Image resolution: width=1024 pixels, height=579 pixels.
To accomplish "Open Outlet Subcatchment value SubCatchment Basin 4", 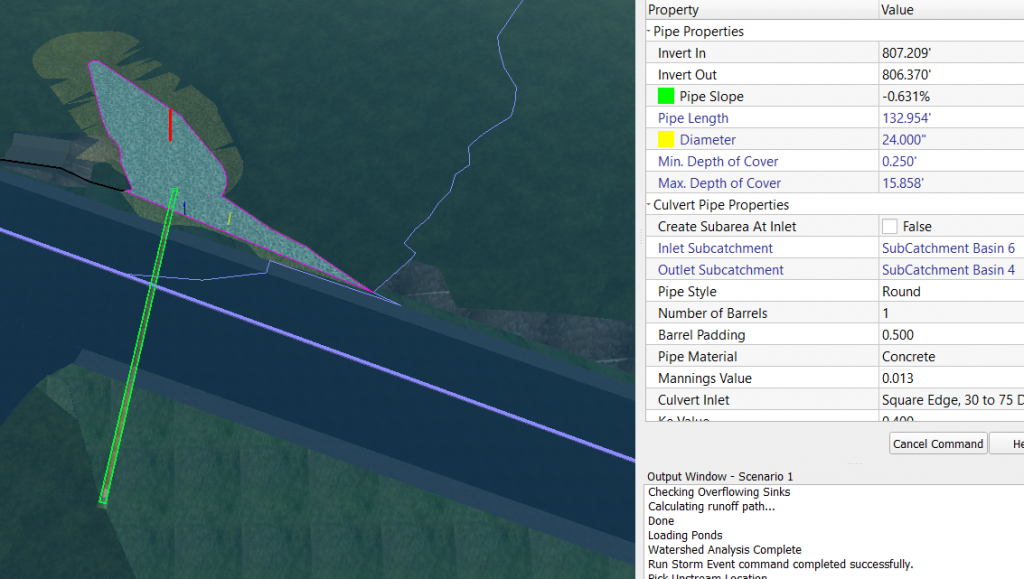I will [948, 270].
